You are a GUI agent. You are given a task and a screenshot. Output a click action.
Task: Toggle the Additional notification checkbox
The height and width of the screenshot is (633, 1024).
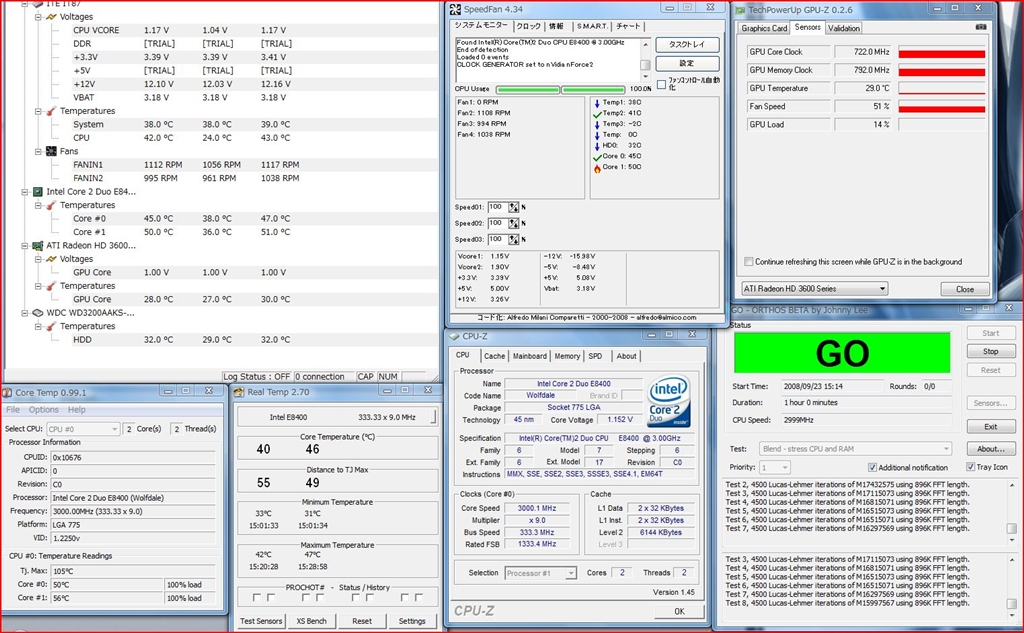click(x=872, y=467)
